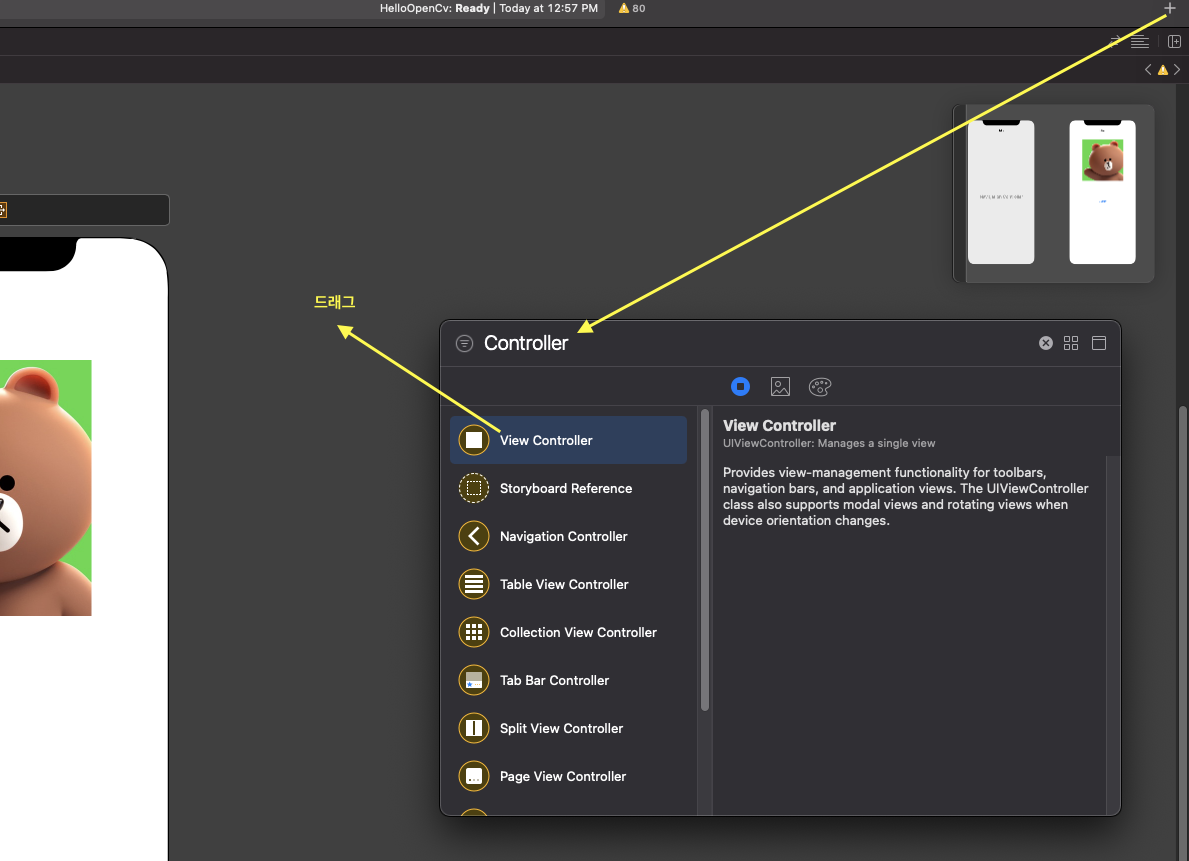Click the Navigation Controller back-arrow icon

pos(474,536)
